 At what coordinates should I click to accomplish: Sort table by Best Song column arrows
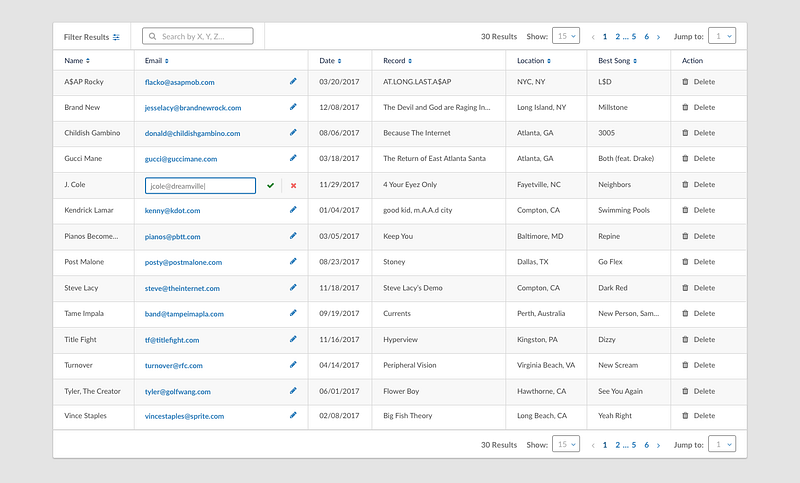click(635, 61)
